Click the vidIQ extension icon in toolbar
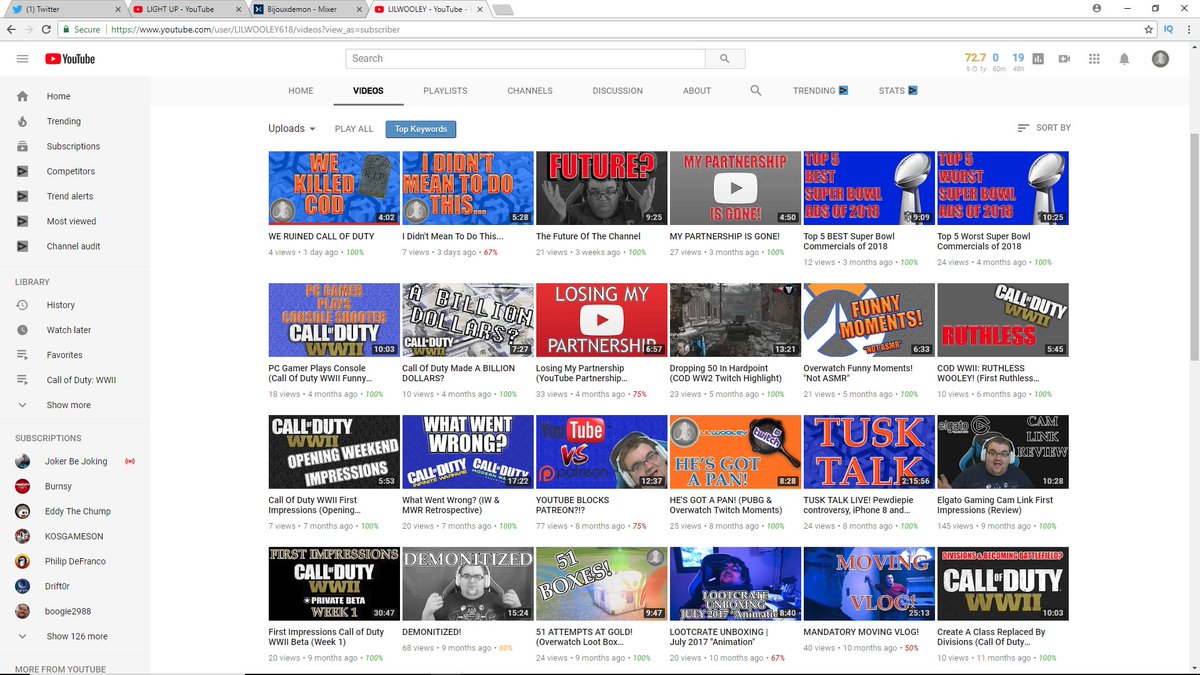Image resolution: width=1200 pixels, height=675 pixels. pos(1168,30)
